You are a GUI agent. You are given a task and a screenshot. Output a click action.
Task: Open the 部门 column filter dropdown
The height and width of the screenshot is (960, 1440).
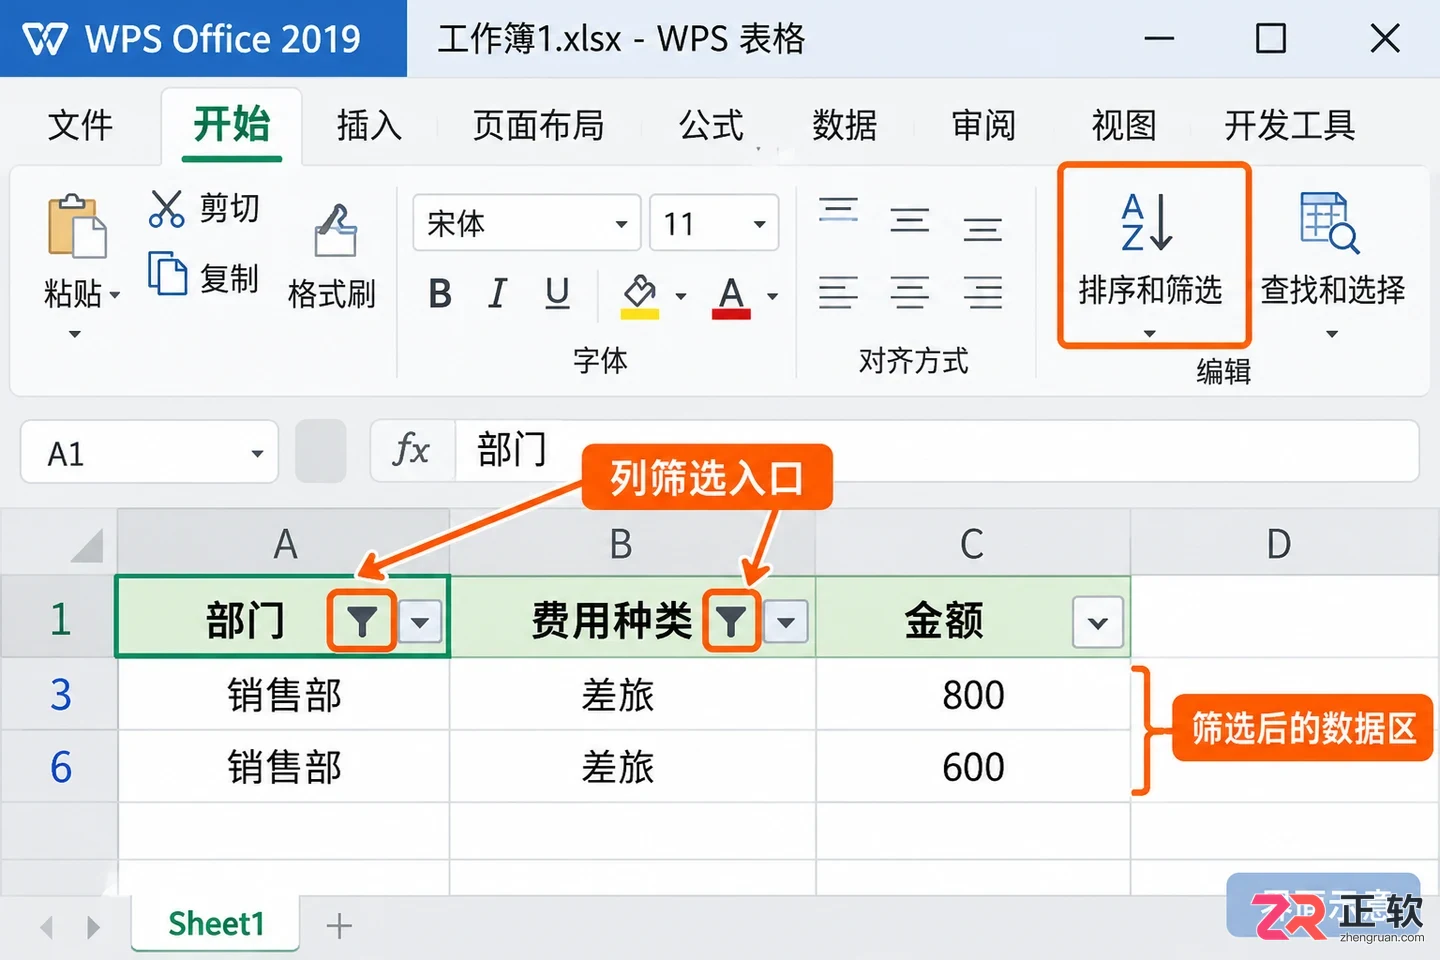tap(420, 623)
